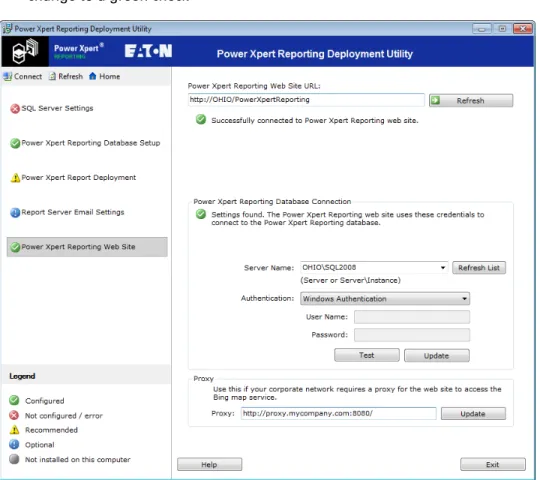Click the Refresh toolbar item
540x480 pixels.
pyautogui.click(x=66, y=76)
